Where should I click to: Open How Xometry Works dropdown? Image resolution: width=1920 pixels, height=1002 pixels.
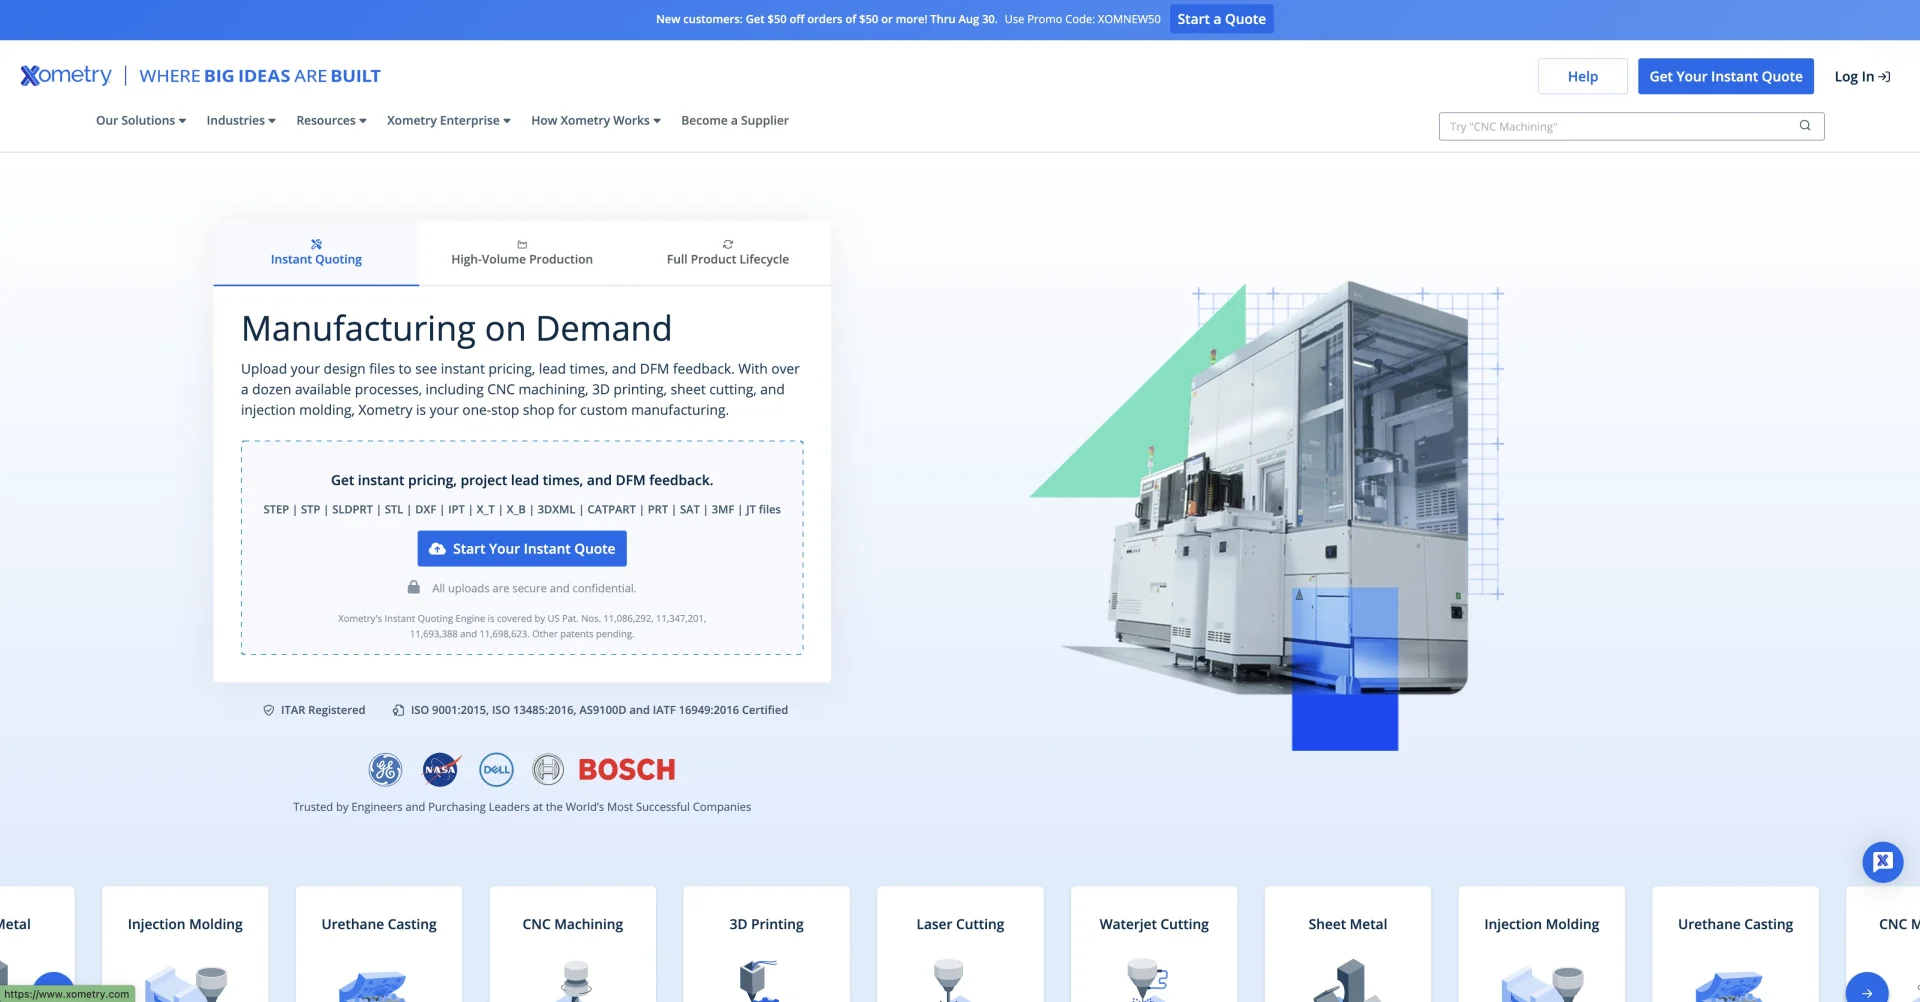596,120
